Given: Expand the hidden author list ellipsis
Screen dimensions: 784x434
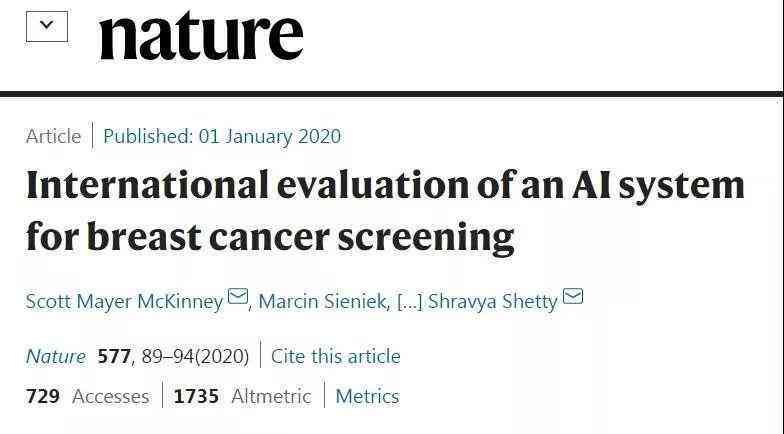Looking at the screenshot, I should [x=410, y=302].
